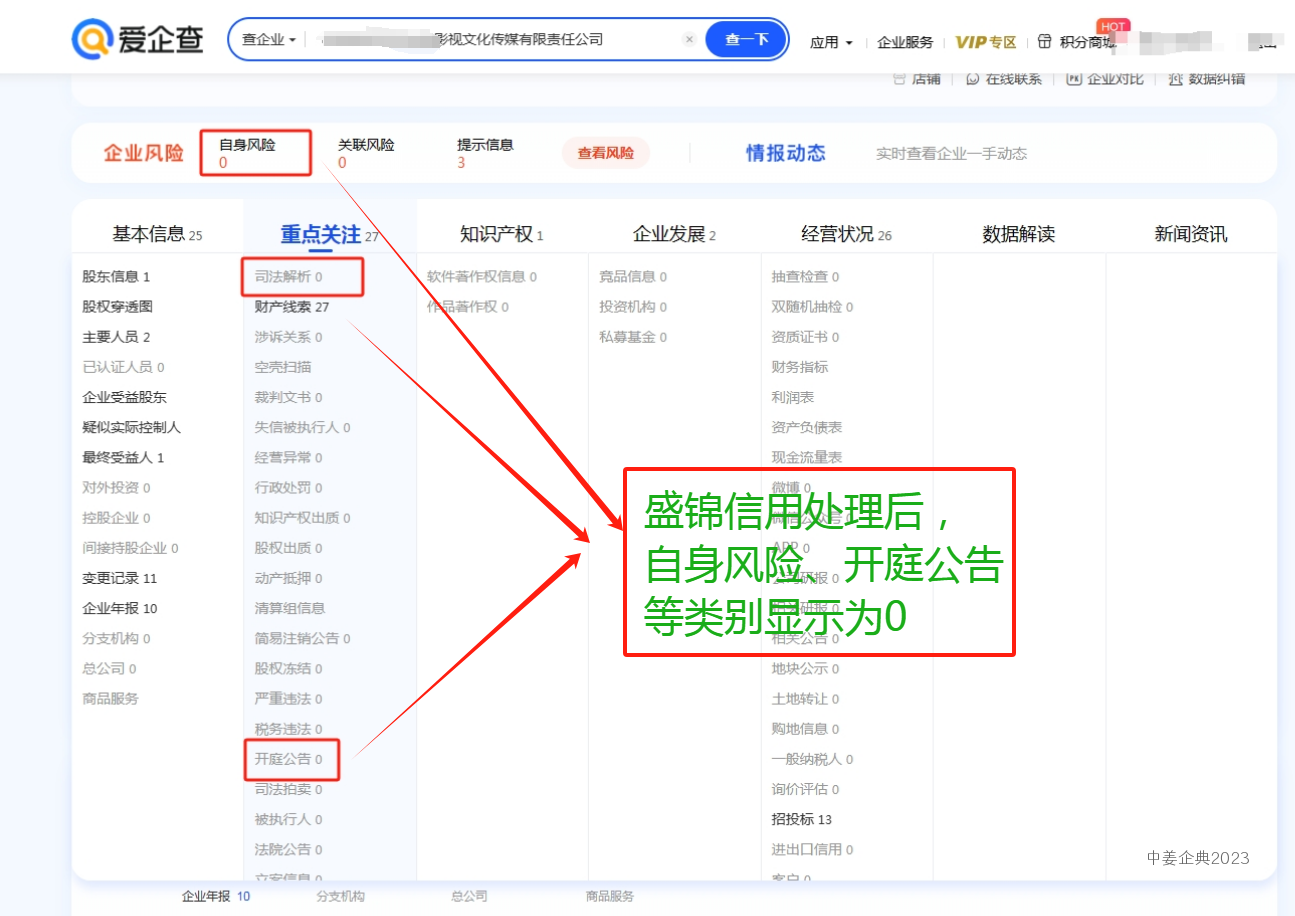Click 作品著作权 0 item
Viewport: 1295px width, 916px height.
(x=468, y=307)
